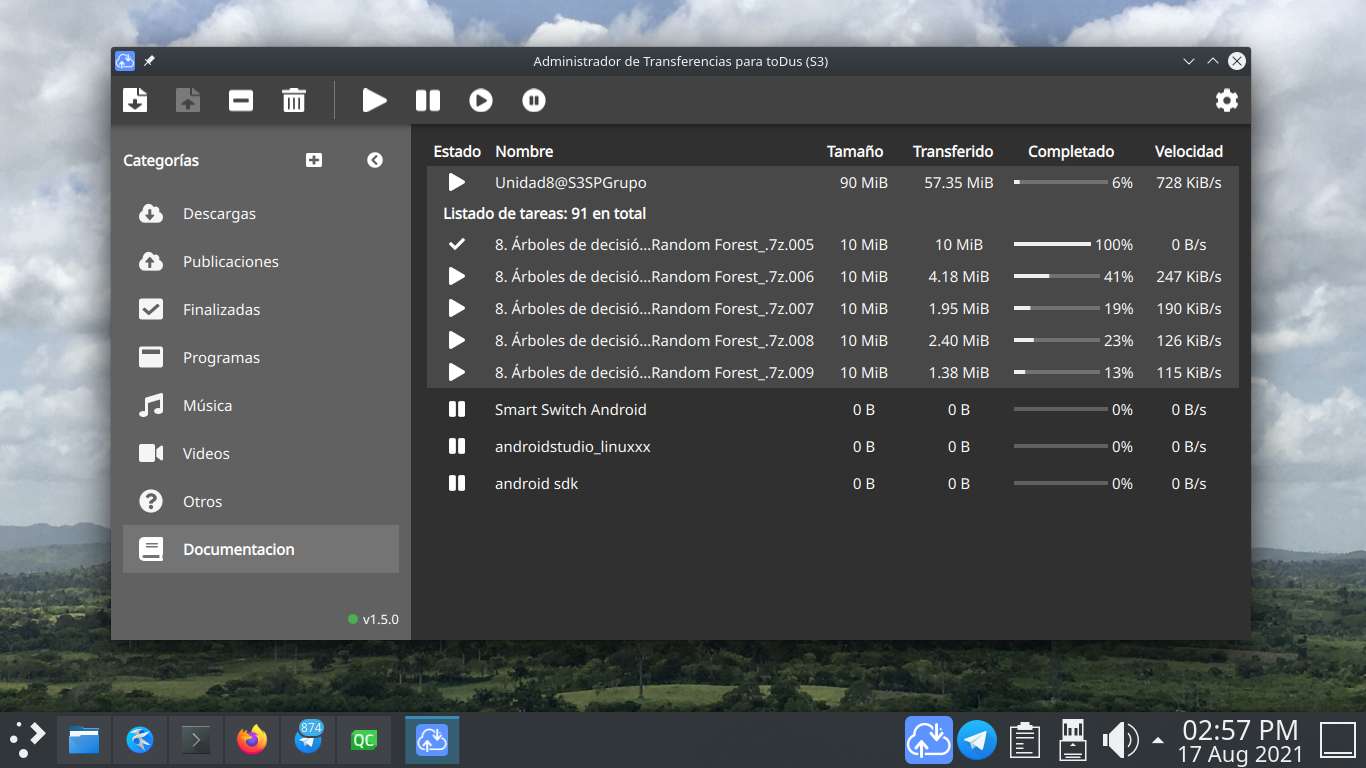Sort list by Nombre column header
This screenshot has height=768, width=1366.
coord(524,151)
